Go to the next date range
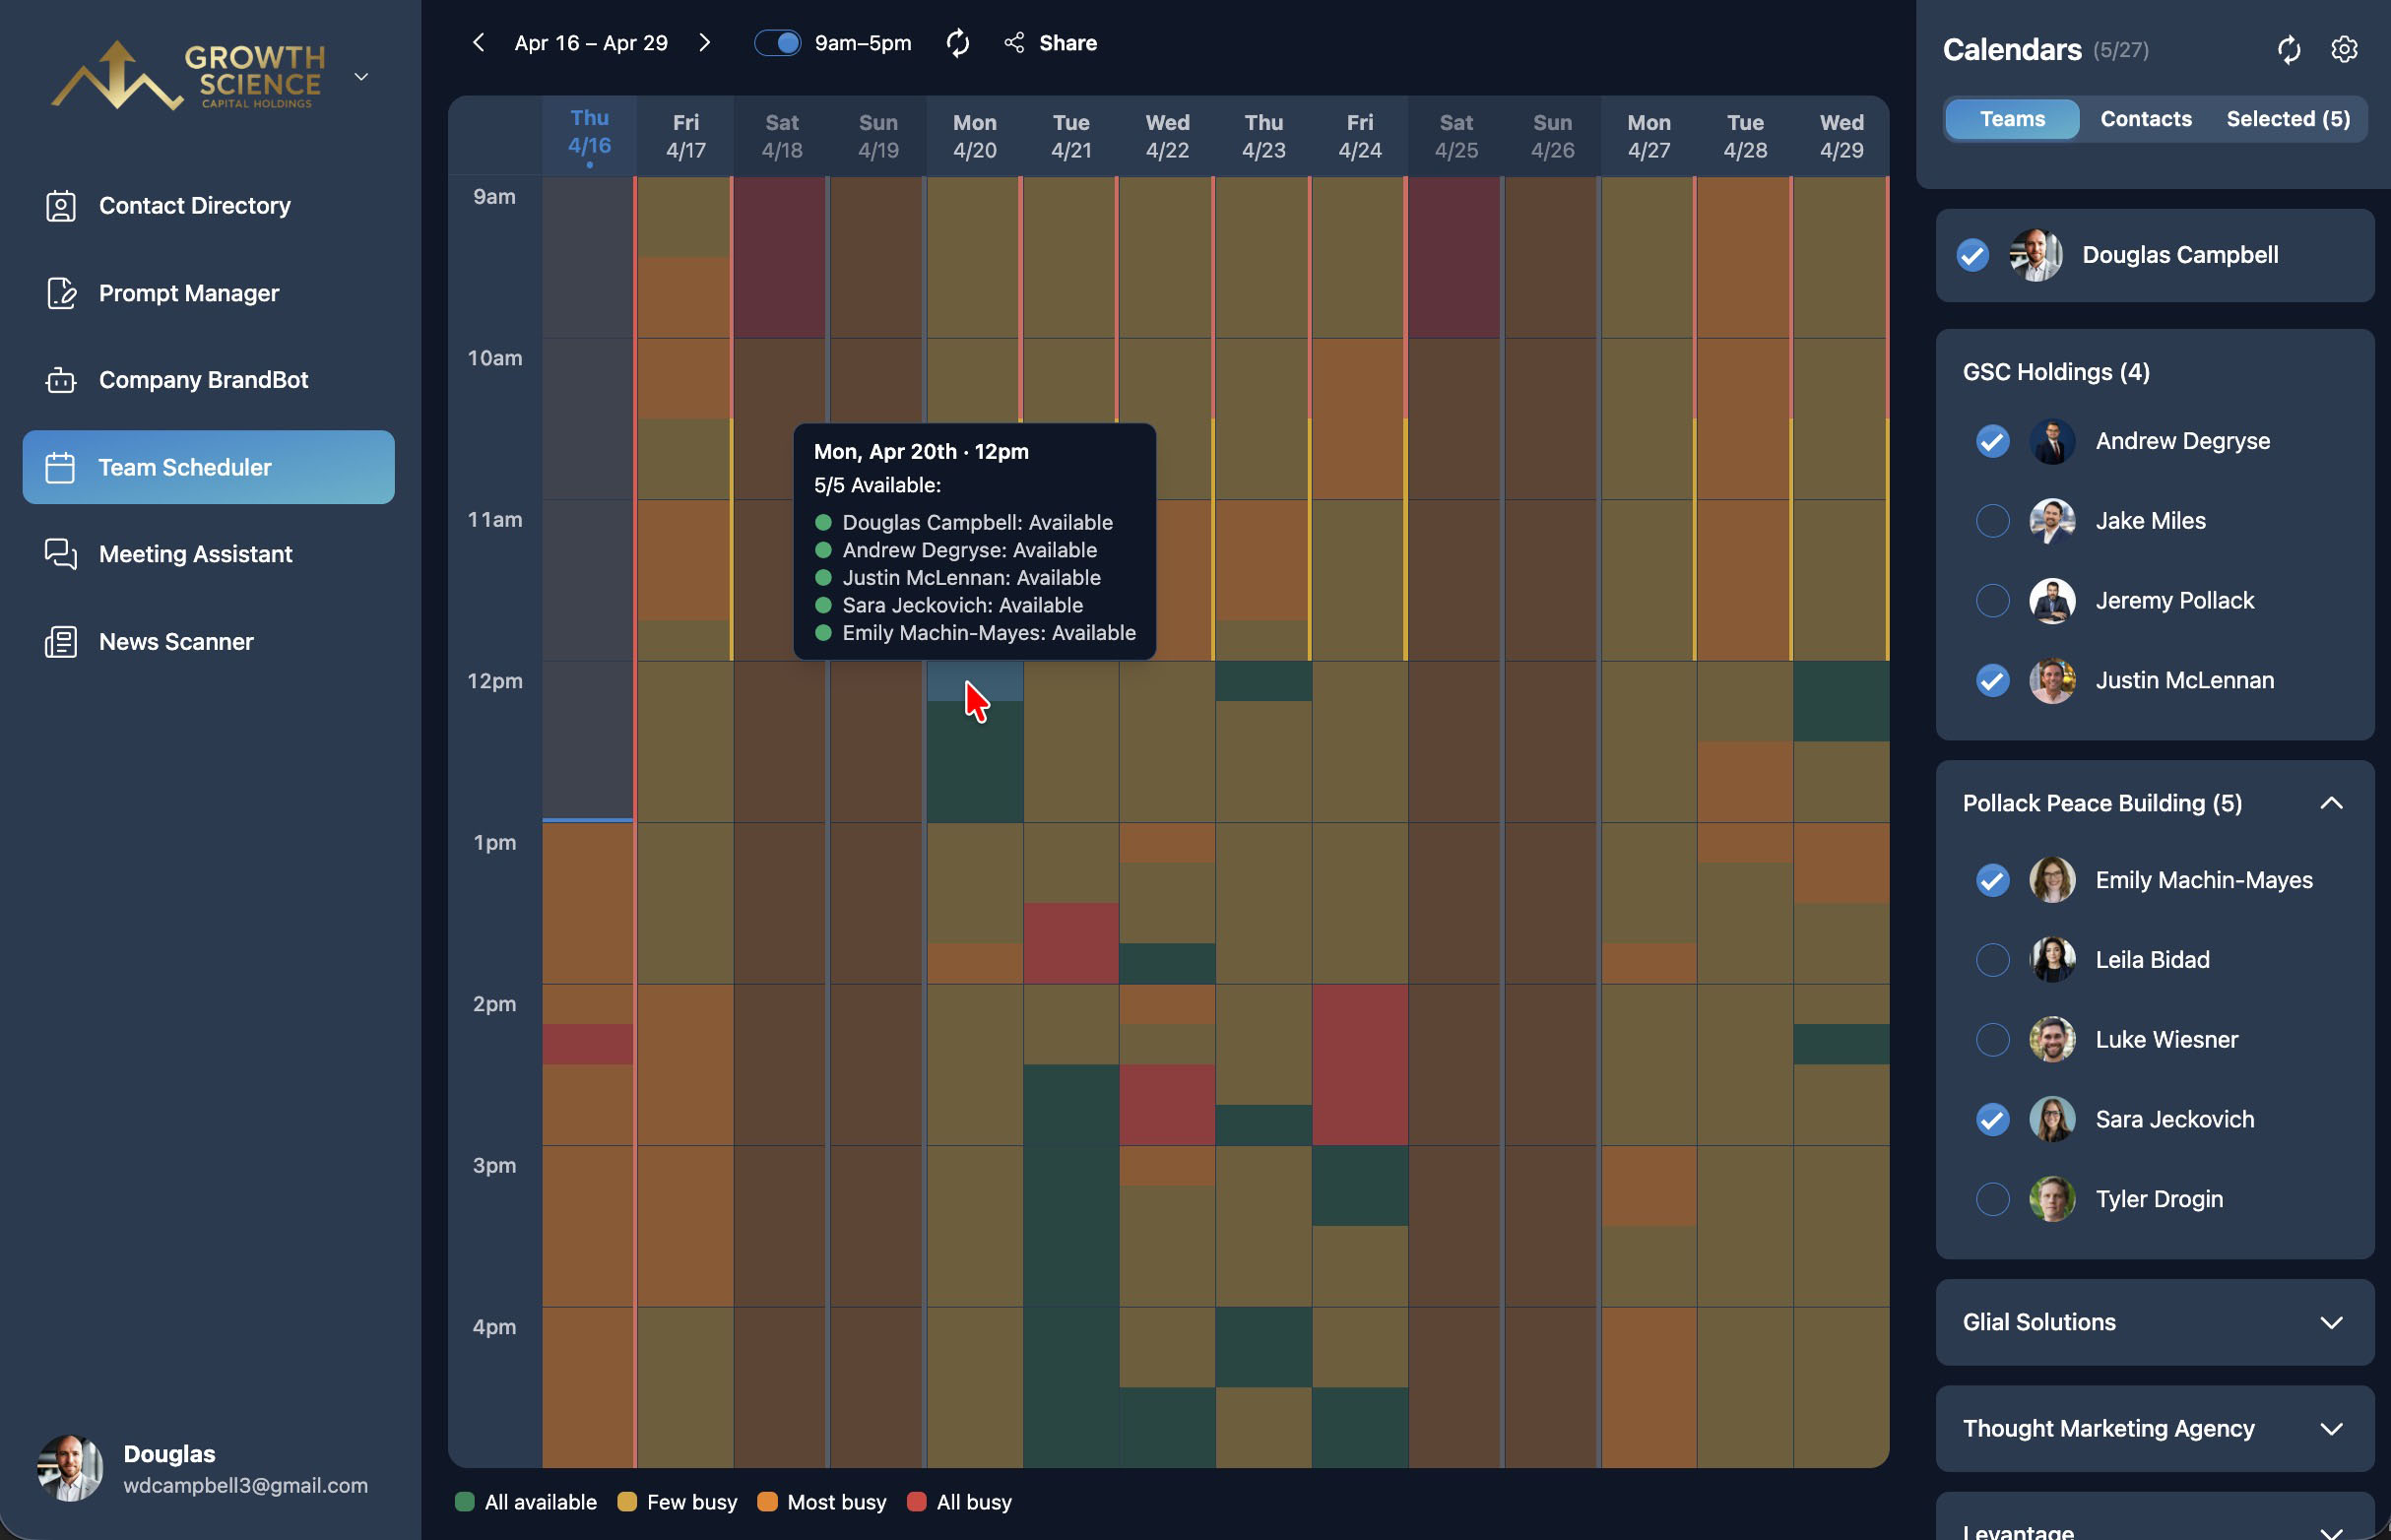 (705, 43)
